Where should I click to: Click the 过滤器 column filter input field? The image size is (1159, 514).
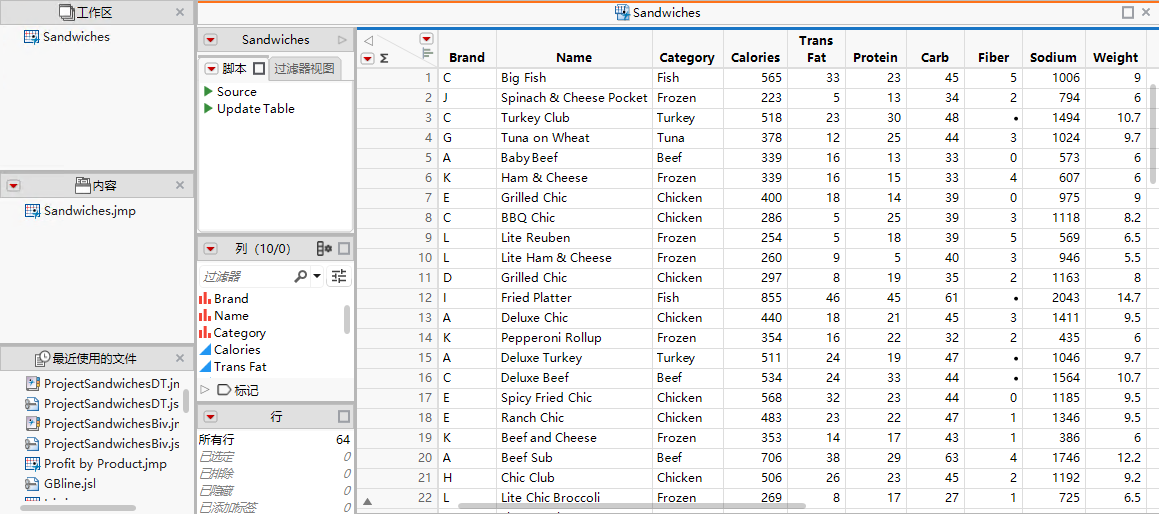coord(245,276)
